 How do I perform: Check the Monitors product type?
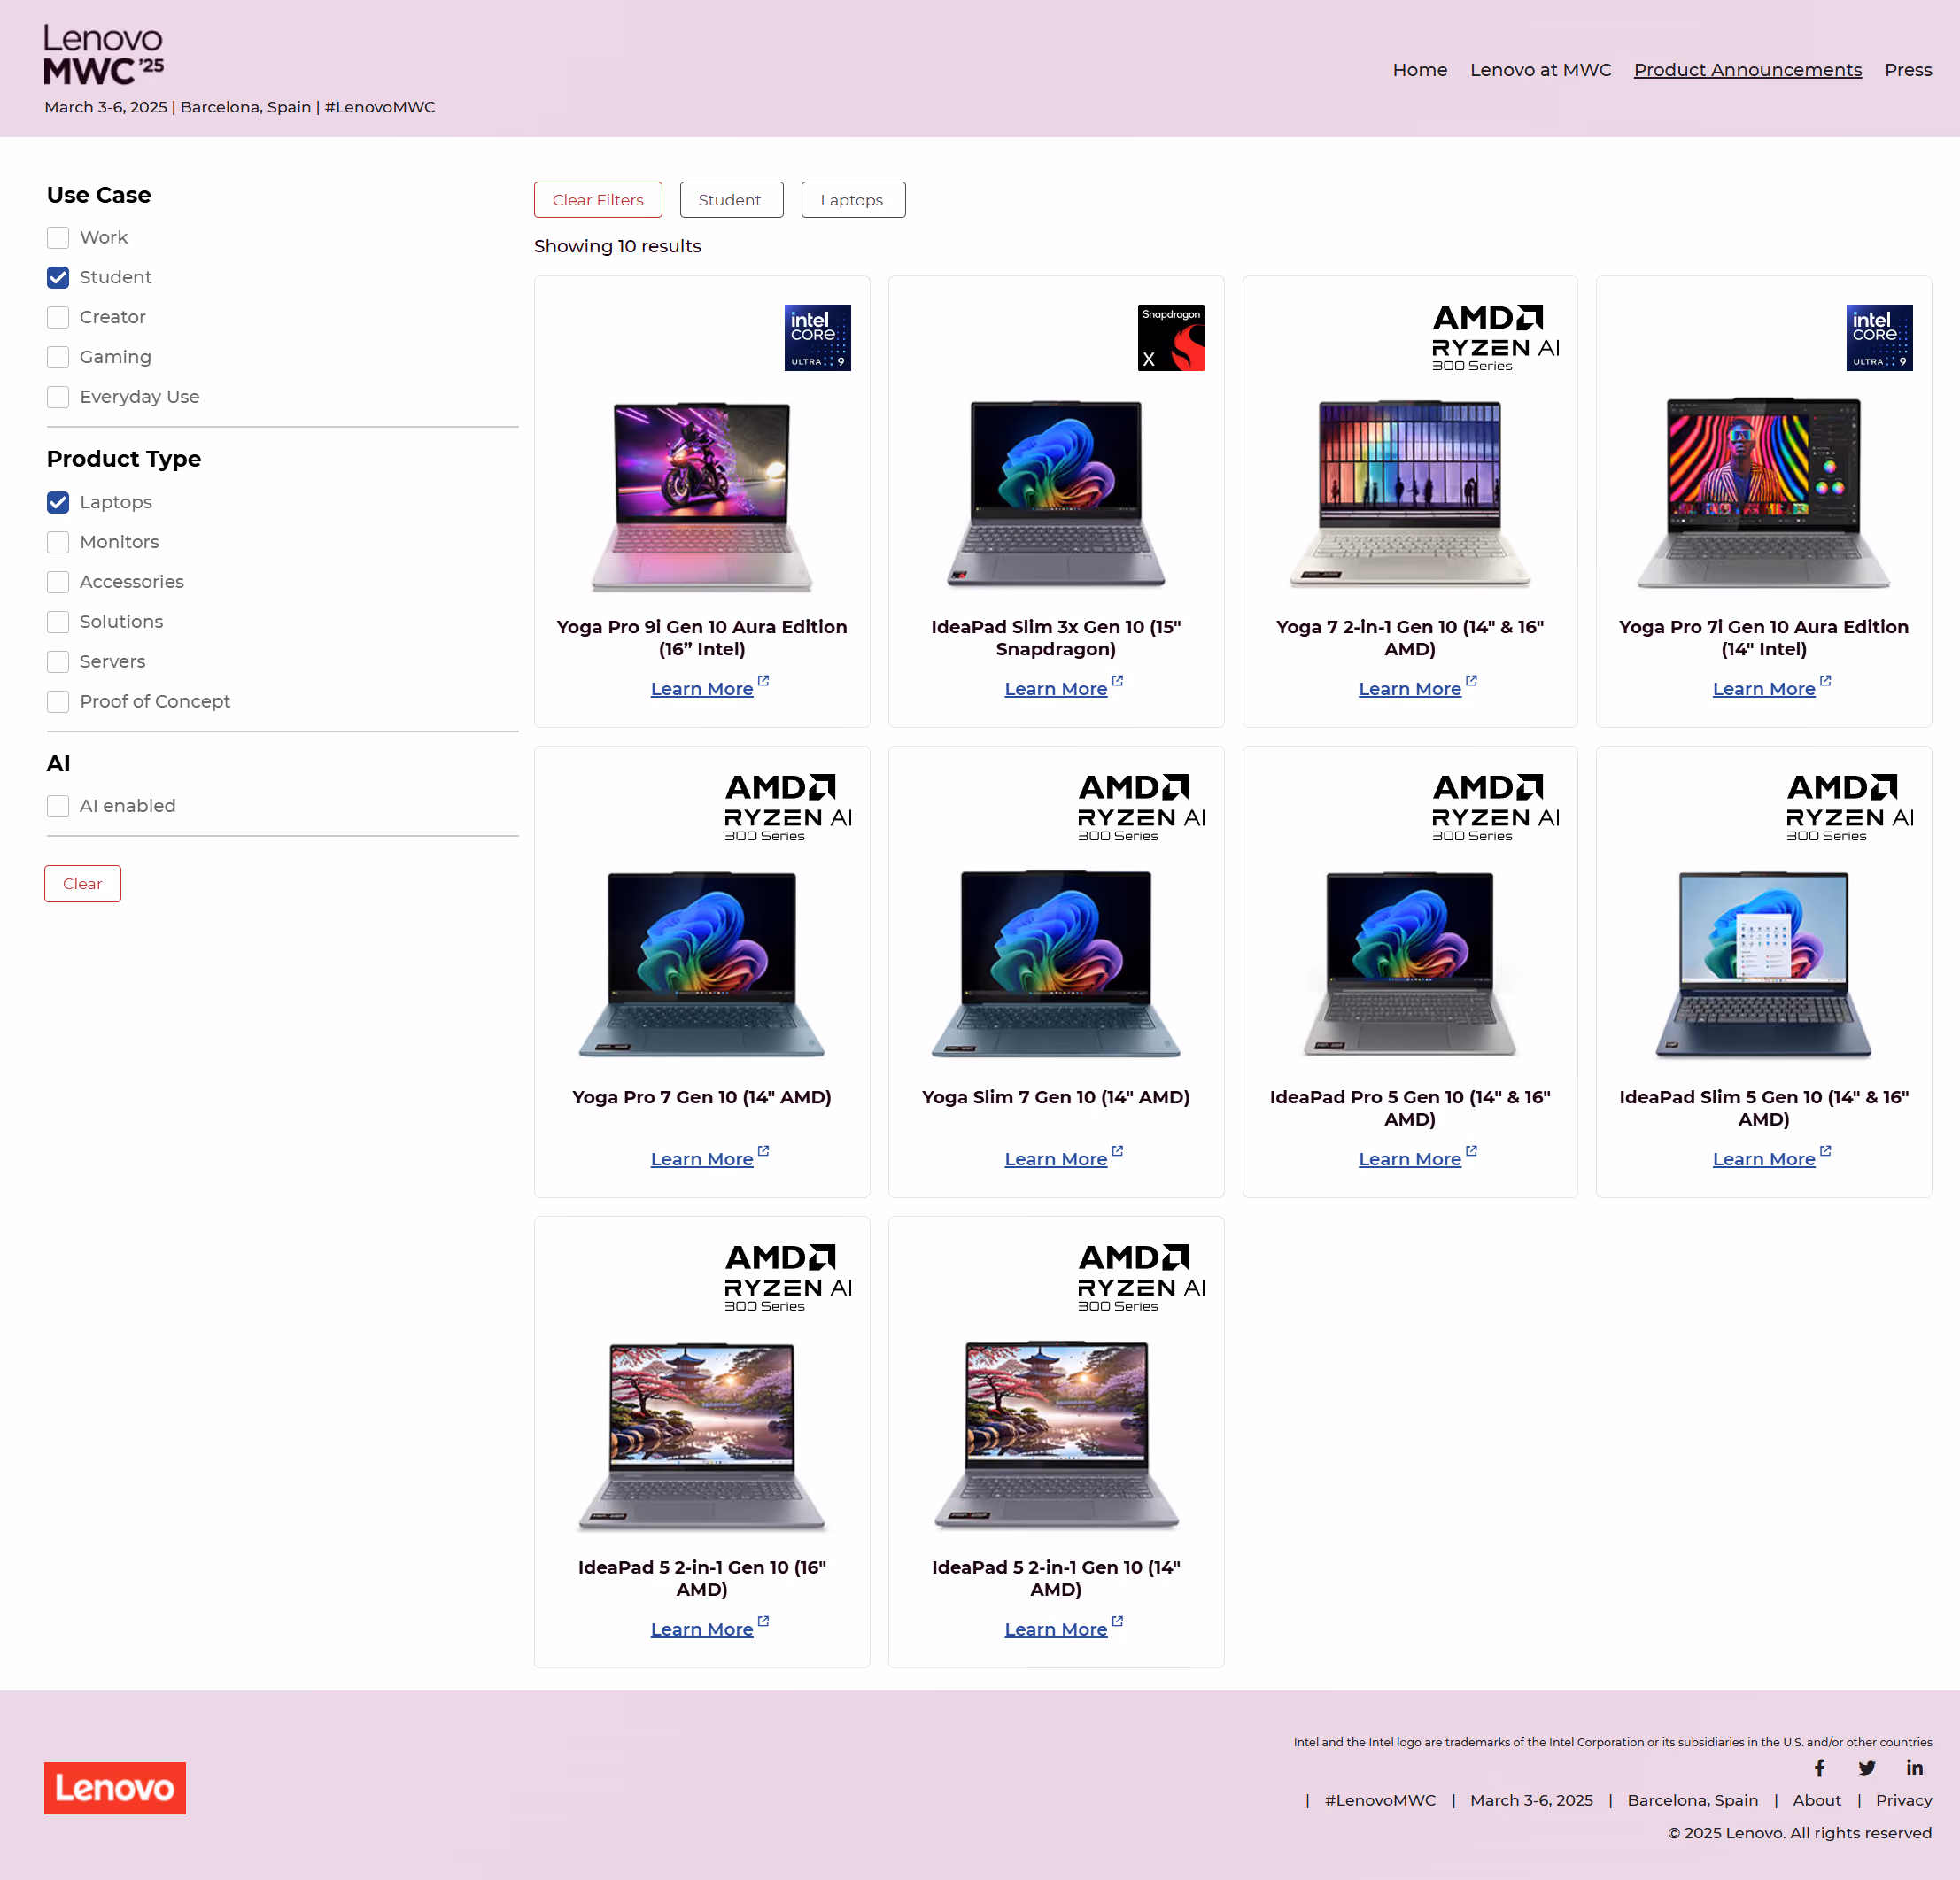58,543
